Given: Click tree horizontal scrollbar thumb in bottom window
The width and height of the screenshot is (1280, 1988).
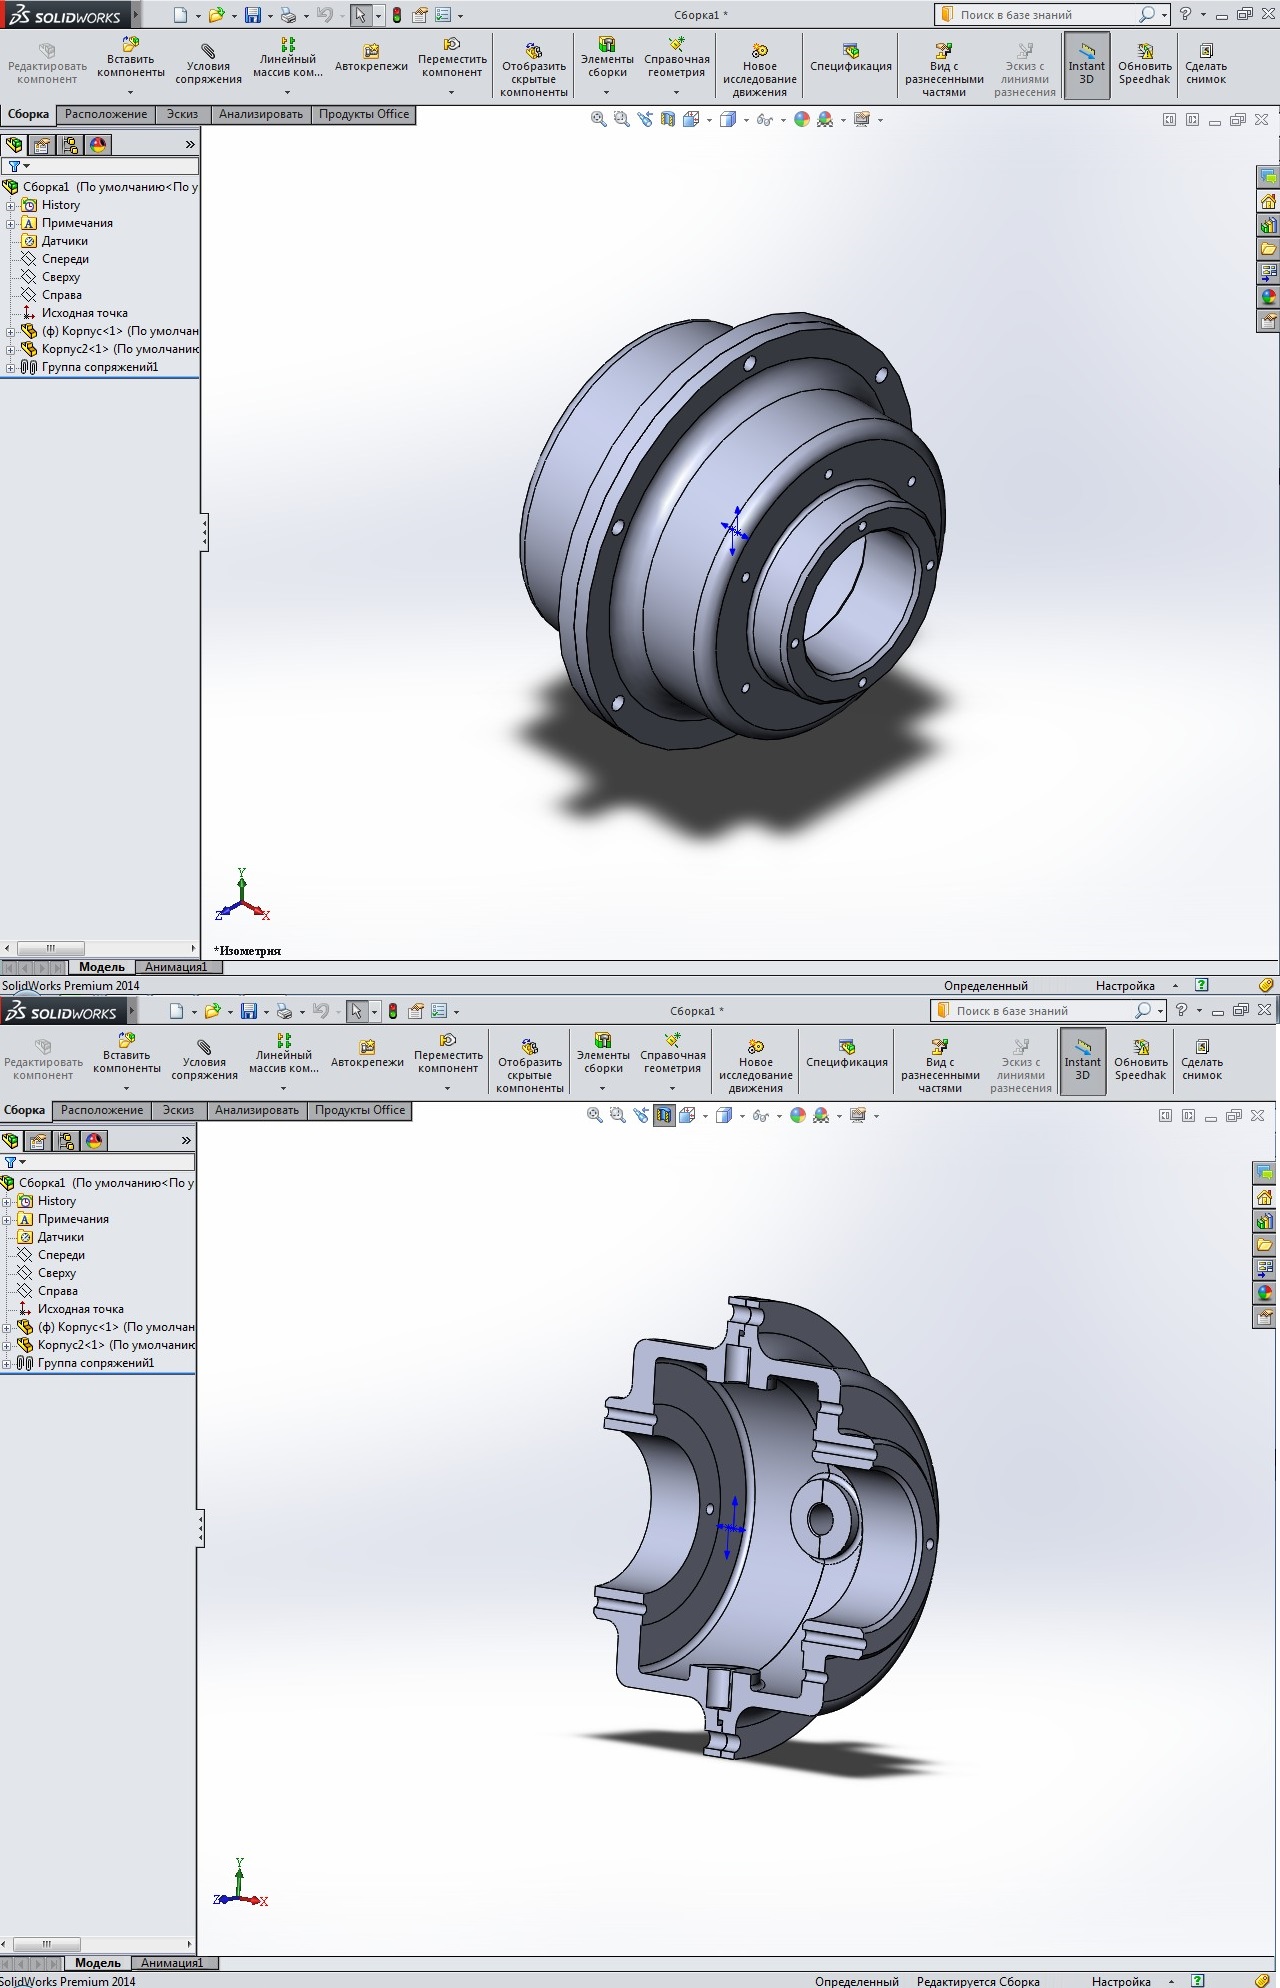Looking at the screenshot, I should pos(46,1946).
